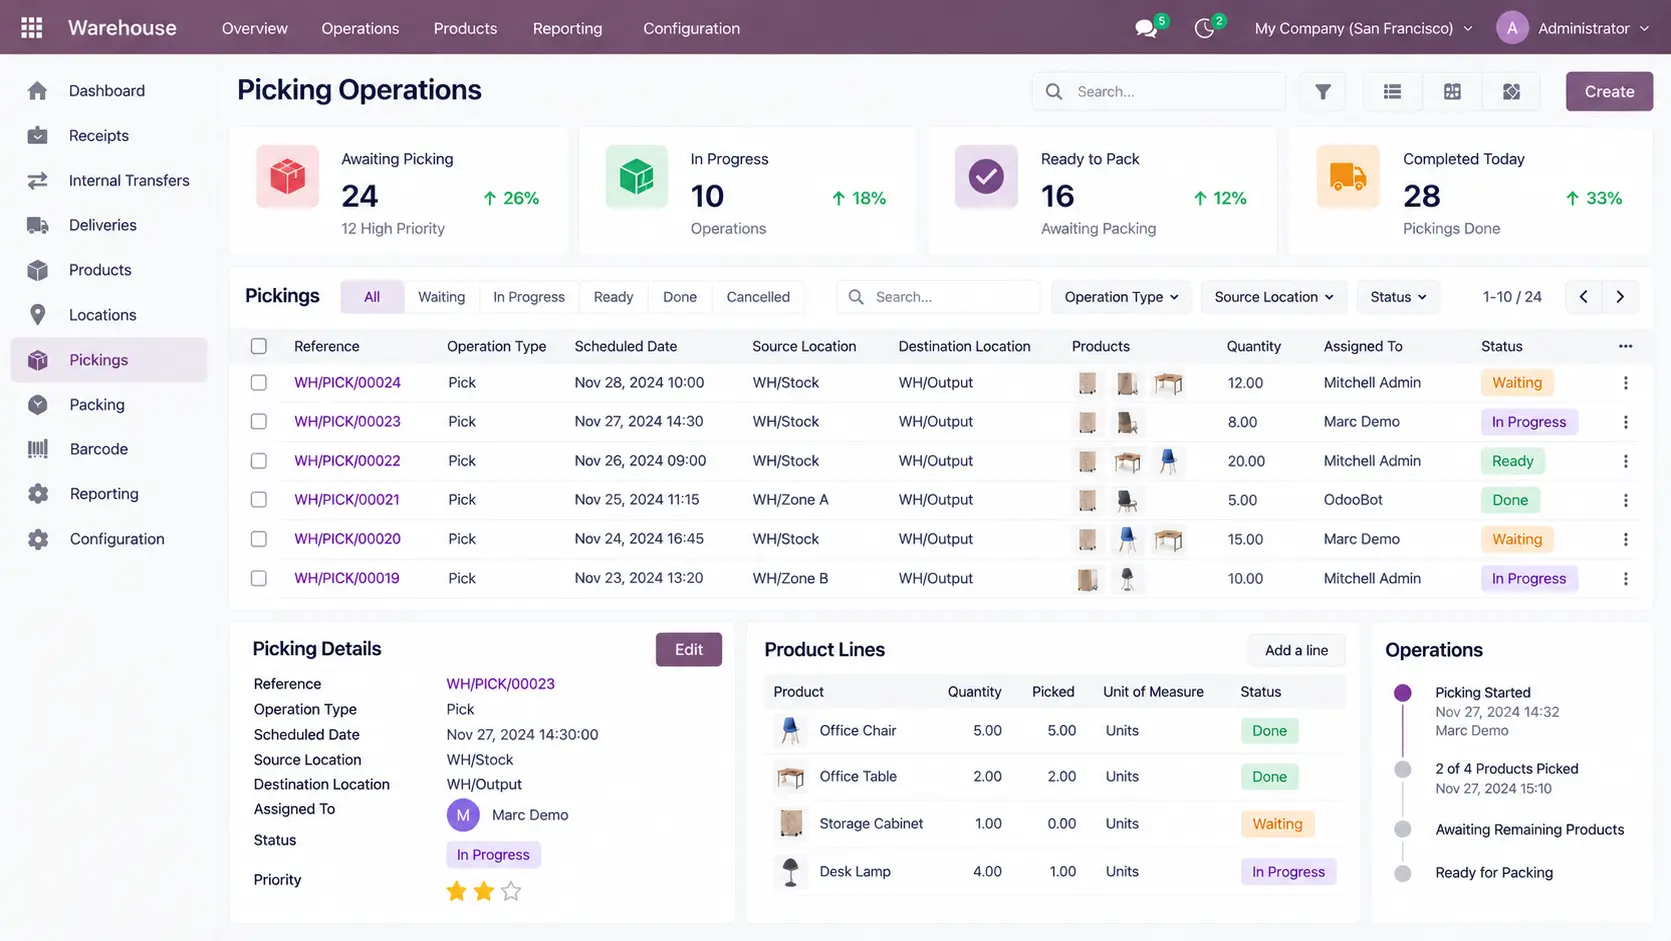Screen dimensions: 1671x941
Task: Toggle the select-all pickings checkbox
Action: tap(259, 346)
